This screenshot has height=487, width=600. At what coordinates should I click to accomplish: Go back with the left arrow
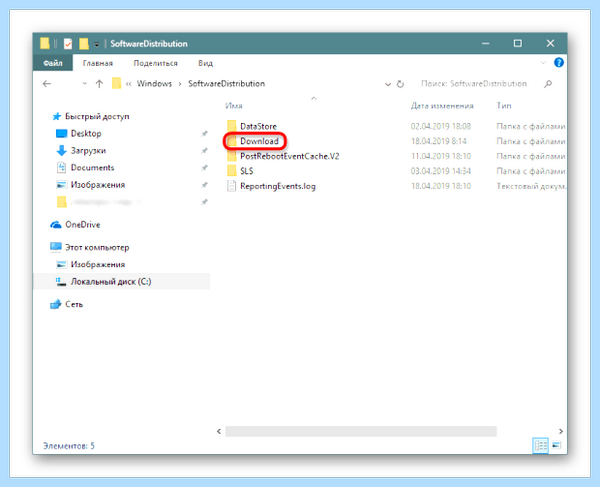pyautogui.click(x=47, y=84)
